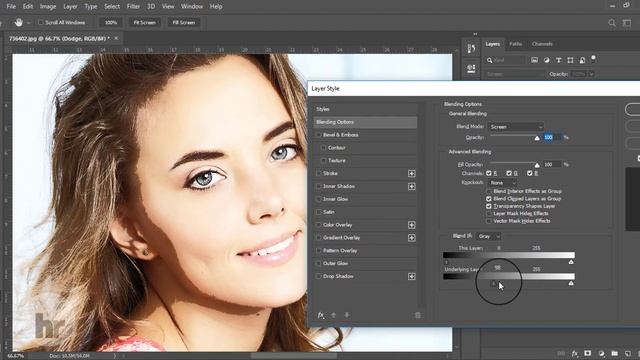Uncheck the G channel checkbox

coord(509,173)
